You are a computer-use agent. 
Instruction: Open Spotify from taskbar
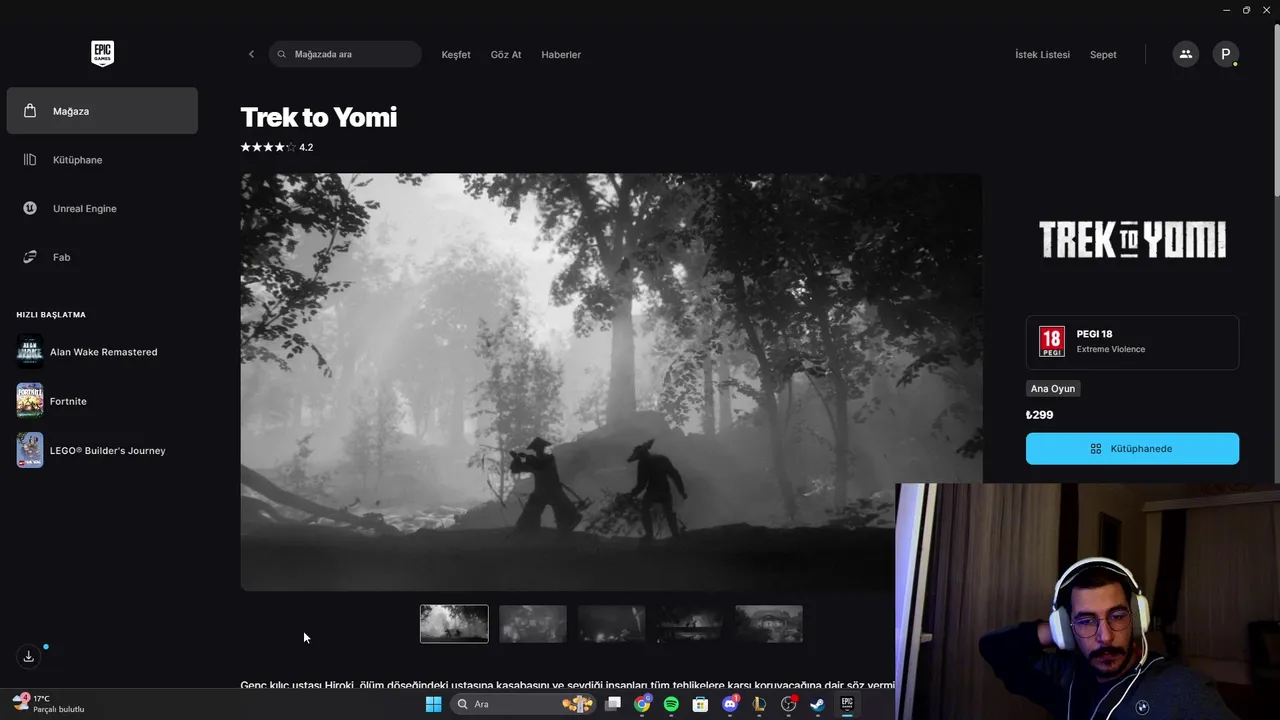pos(671,704)
